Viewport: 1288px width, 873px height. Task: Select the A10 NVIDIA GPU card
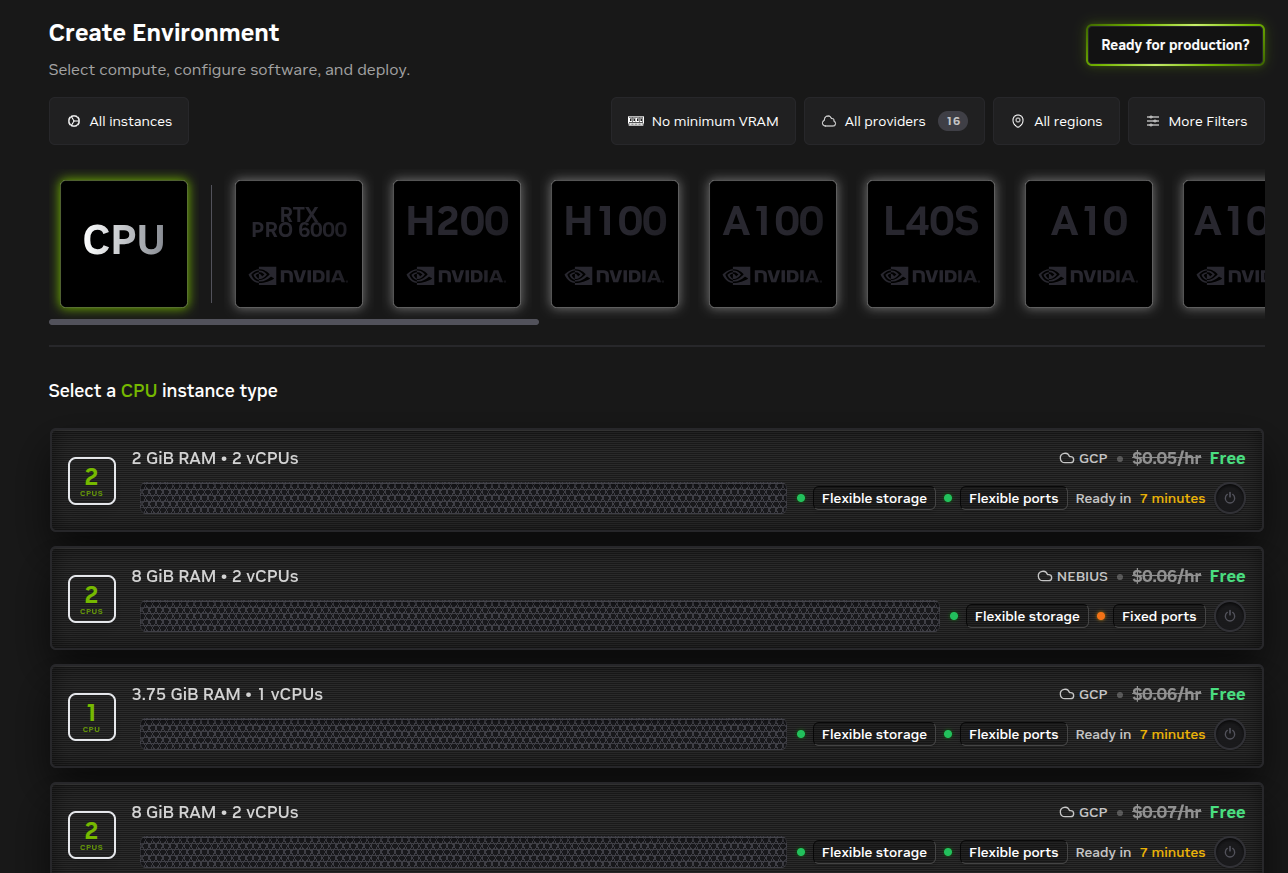tap(1089, 244)
